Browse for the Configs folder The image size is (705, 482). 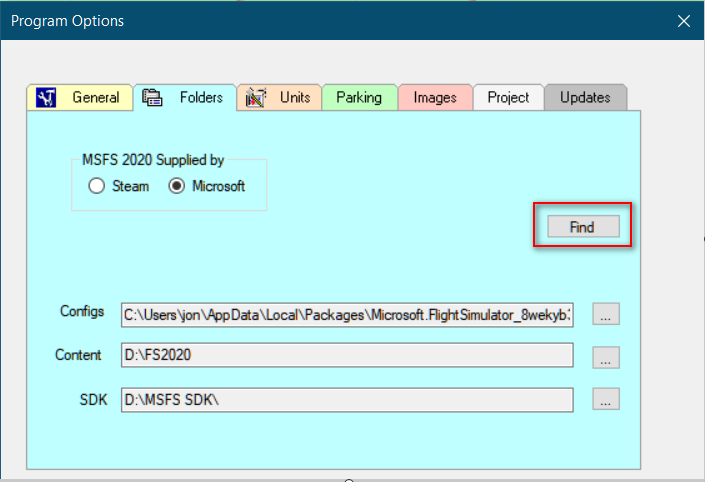(606, 314)
